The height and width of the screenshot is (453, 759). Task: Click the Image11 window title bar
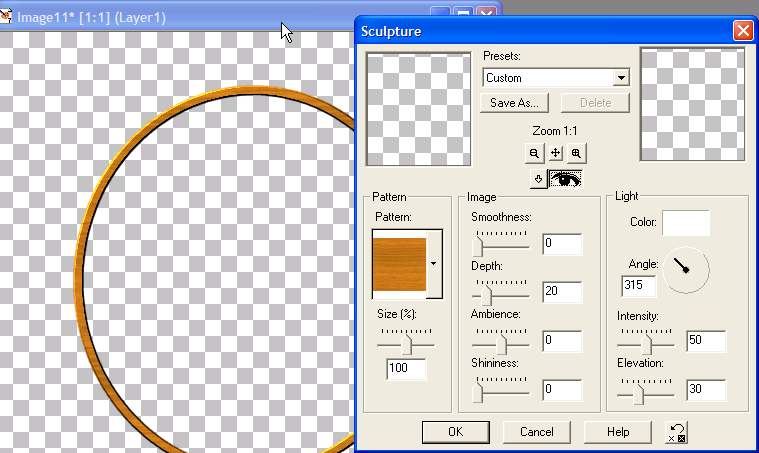coord(250,17)
